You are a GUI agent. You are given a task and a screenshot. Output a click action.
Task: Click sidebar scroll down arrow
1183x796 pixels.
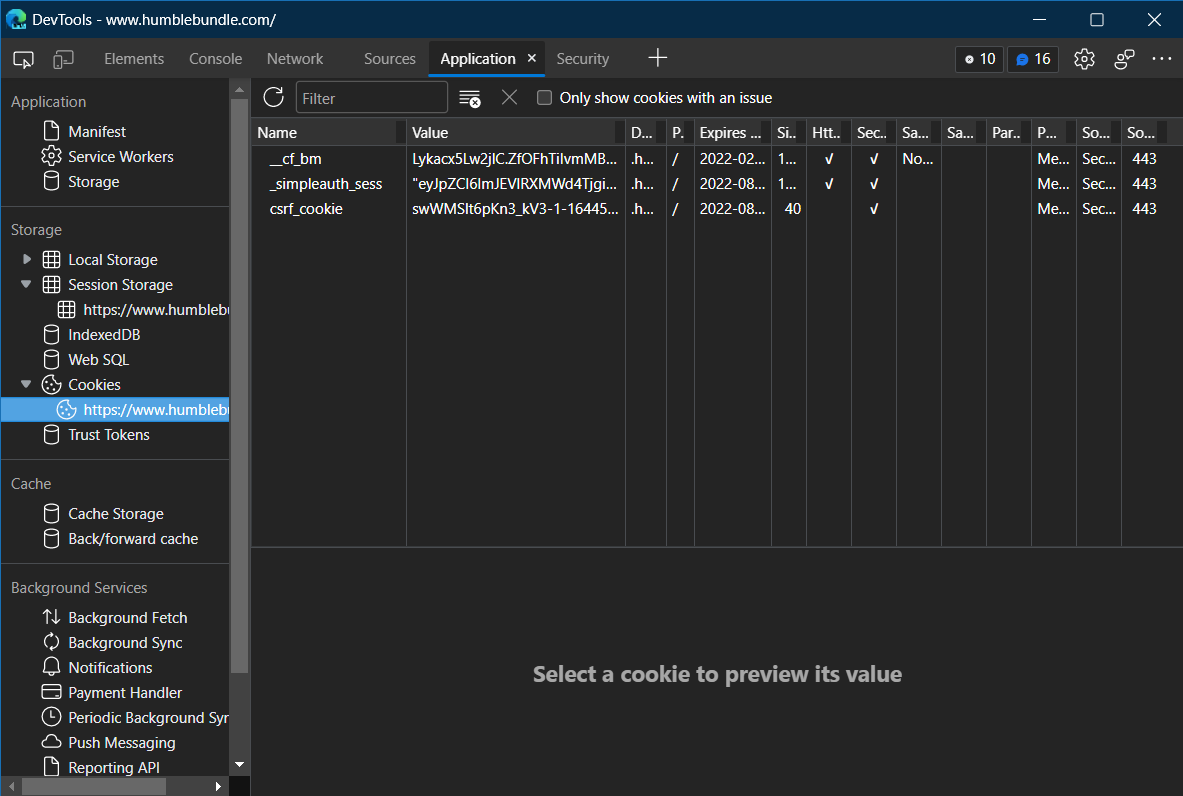click(239, 764)
